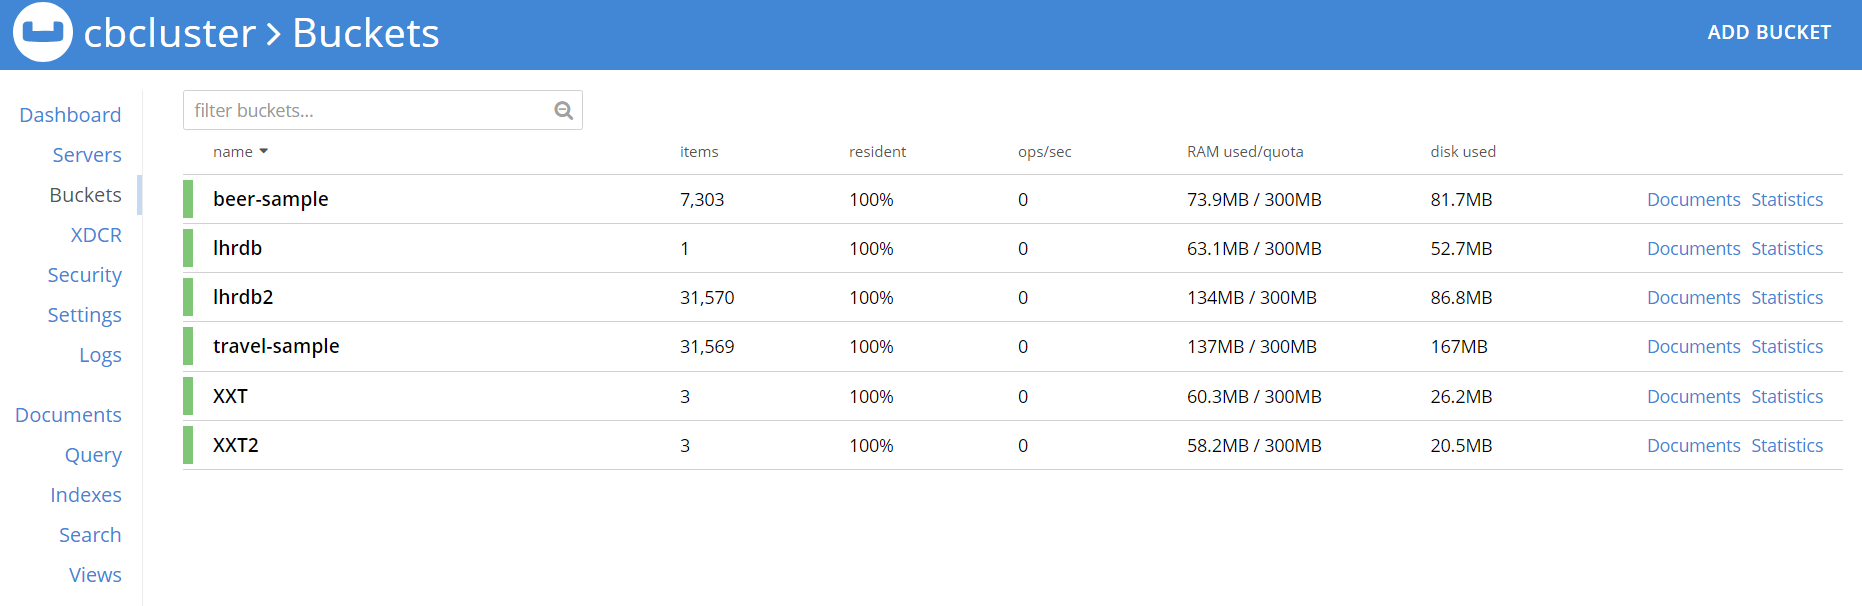The width and height of the screenshot is (1862, 606).
Task: Click the 52.7MB disk used value
Action: tap(1461, 248)
